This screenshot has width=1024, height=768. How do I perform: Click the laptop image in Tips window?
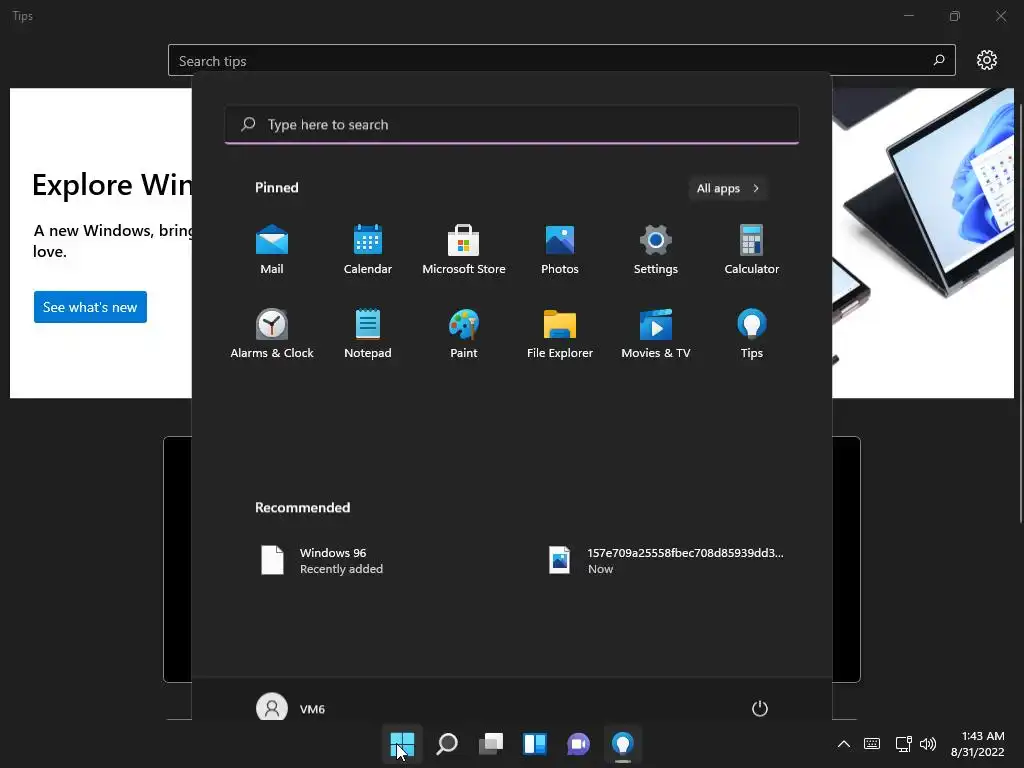pyautogui.click(x=923, y=243)
